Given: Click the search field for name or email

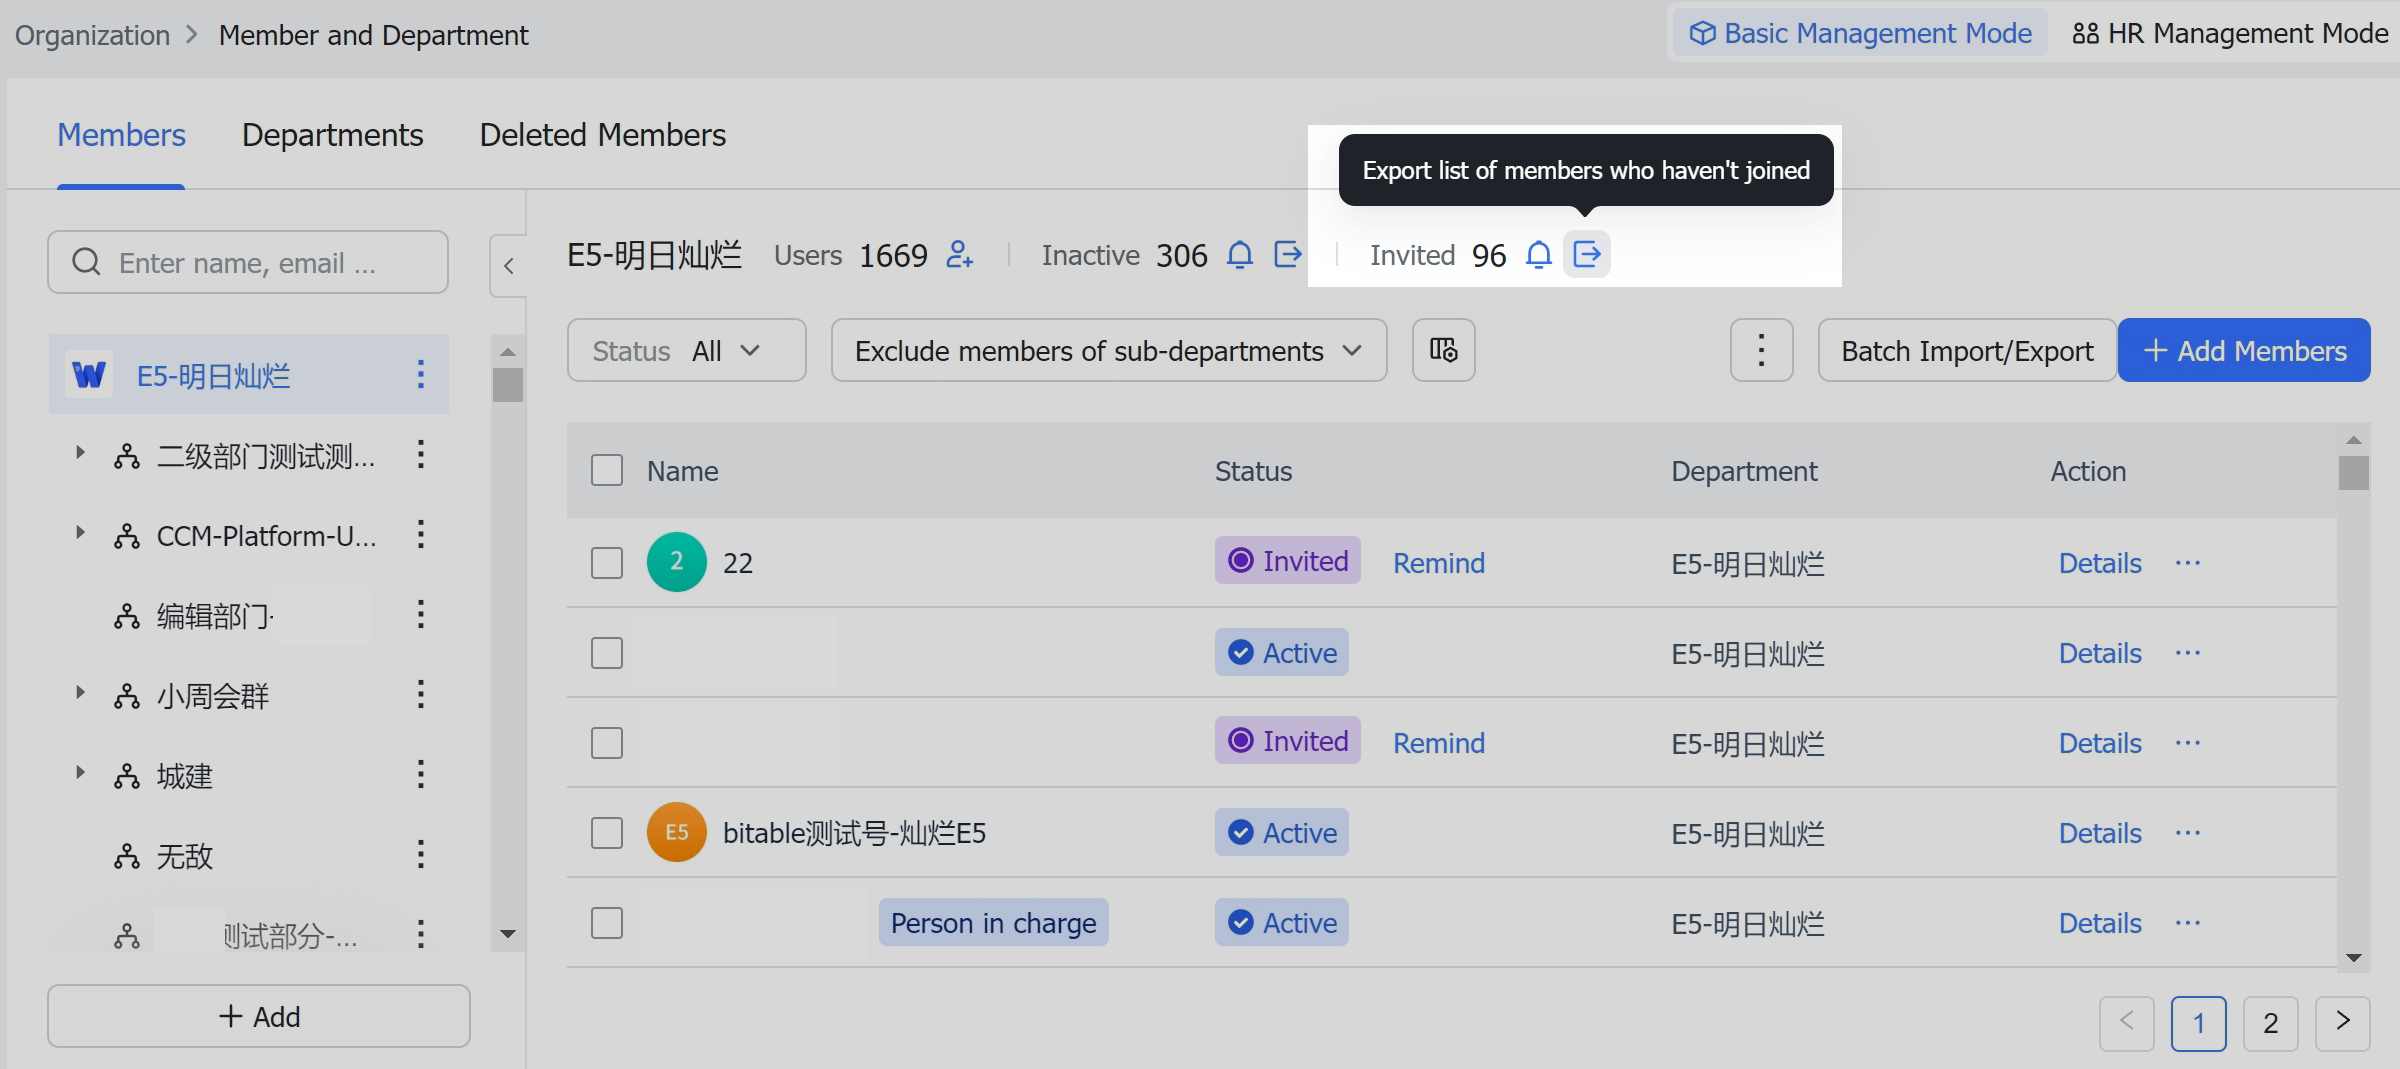Looking at the screenshot, I should pyautogui.click(x=248, y=262).
